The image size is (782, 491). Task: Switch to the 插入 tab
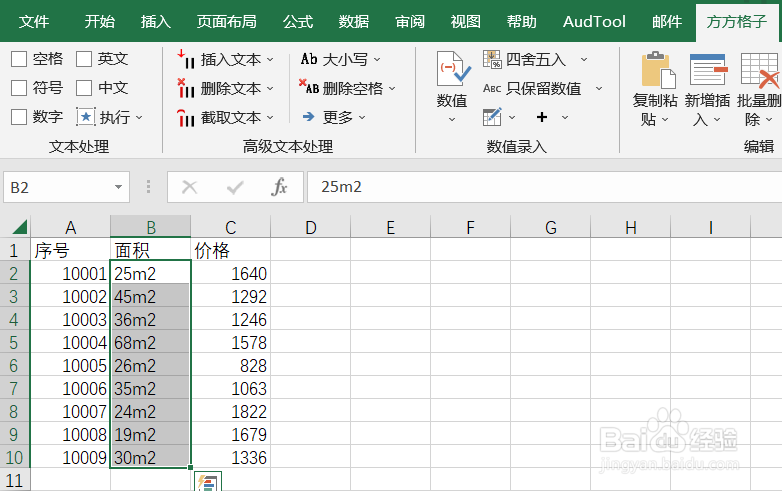(x=156, y=21)
